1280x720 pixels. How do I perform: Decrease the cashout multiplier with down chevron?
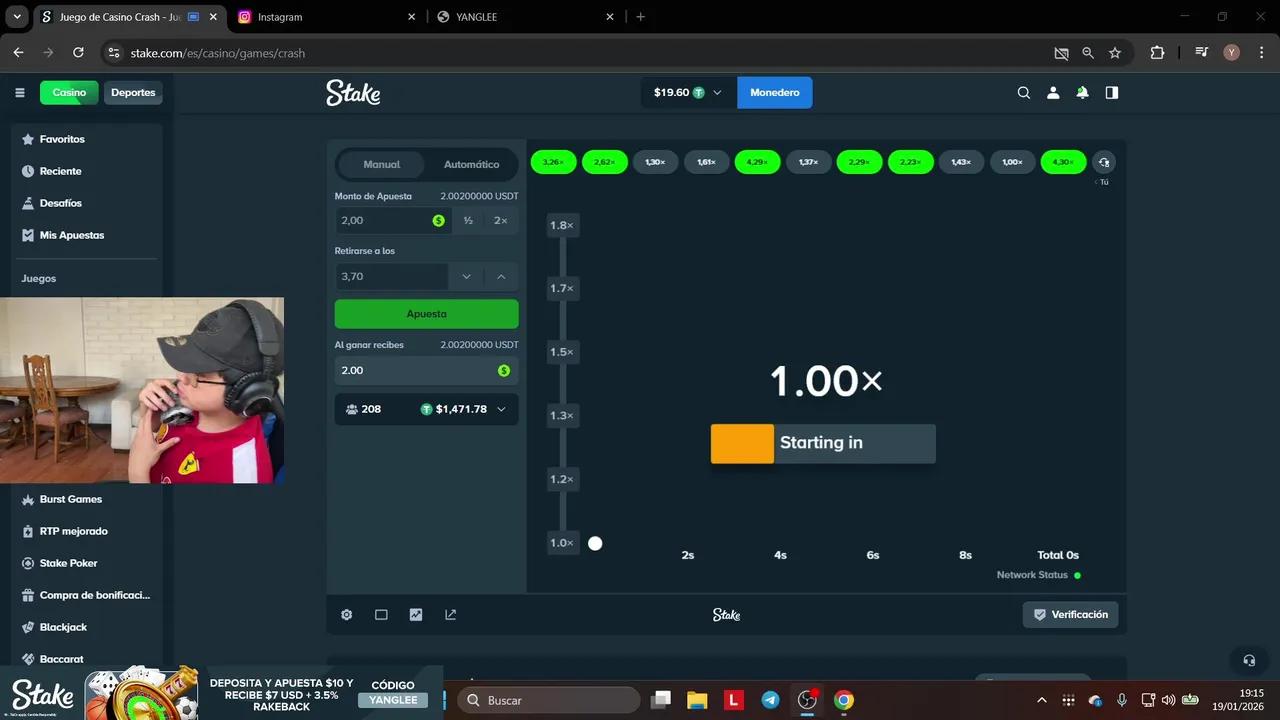(x=466, y=277)
